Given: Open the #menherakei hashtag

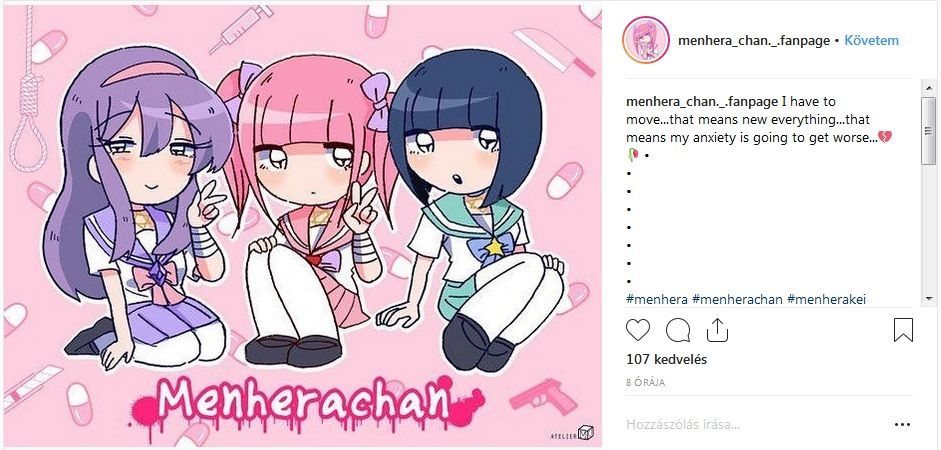Looking at the screenshot, I should (x=826, y=299).
